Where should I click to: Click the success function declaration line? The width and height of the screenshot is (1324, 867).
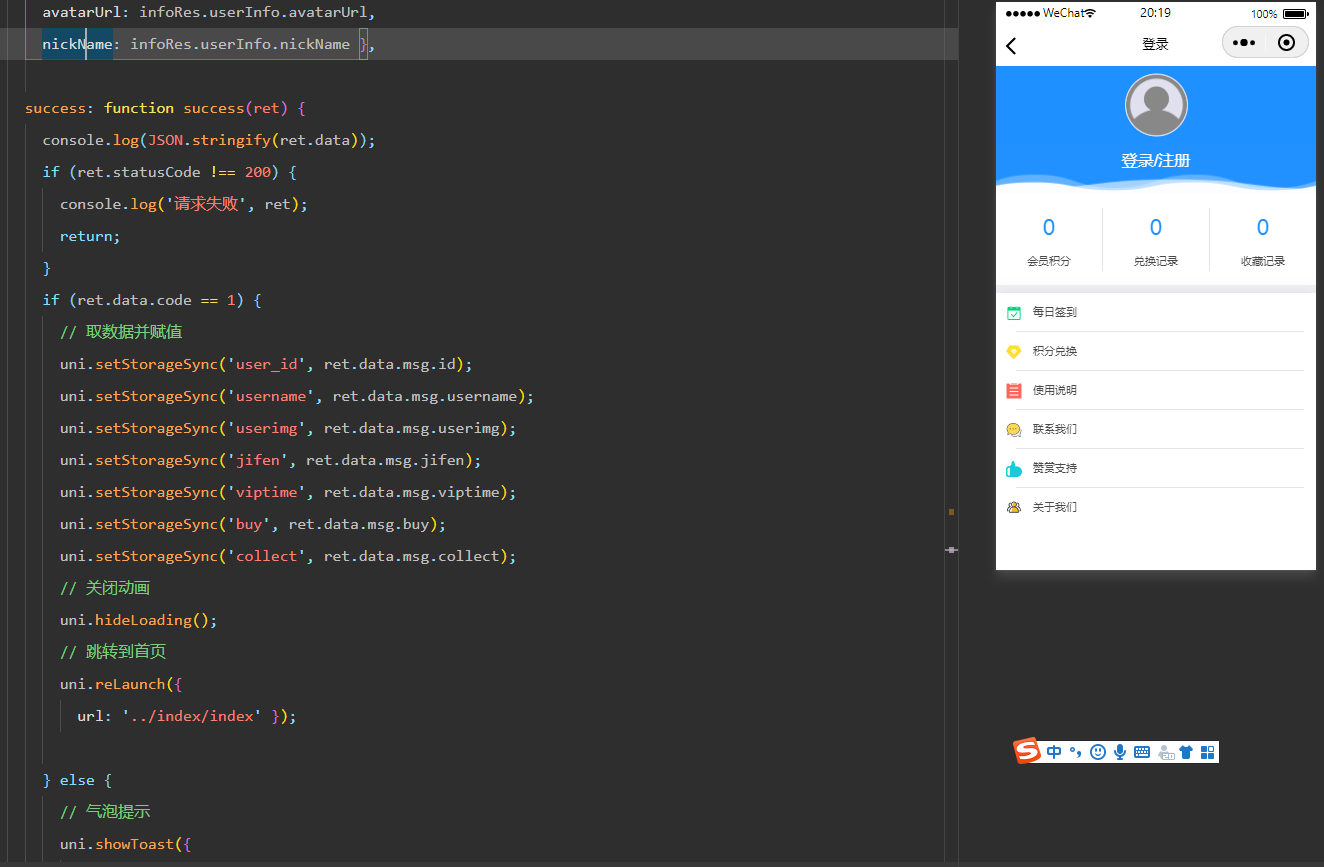pos(165,108)
